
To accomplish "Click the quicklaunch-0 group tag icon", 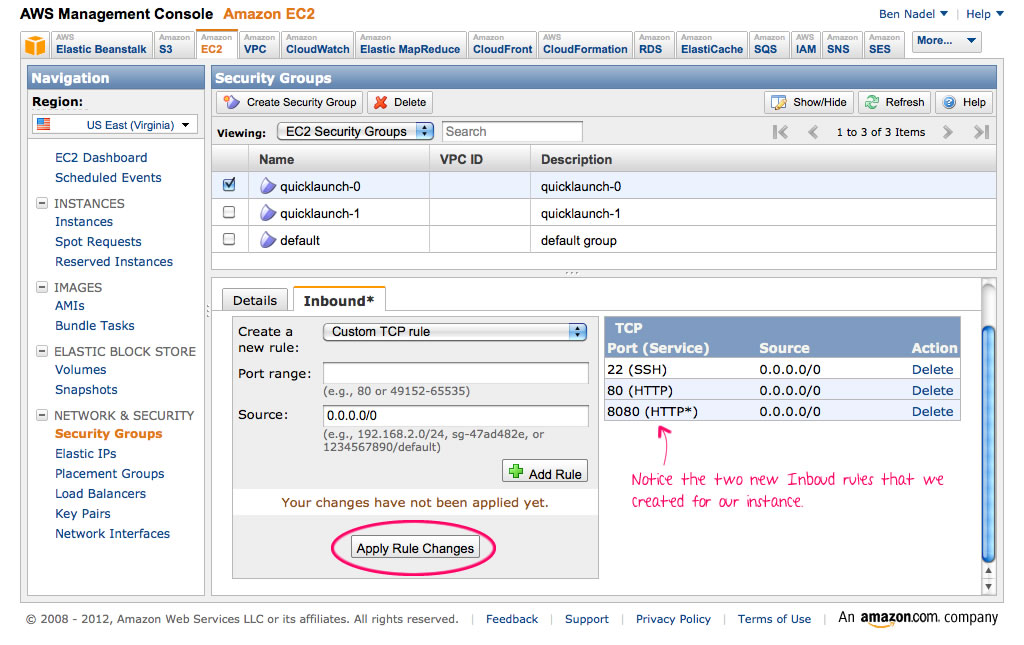I will pos(268,186).
